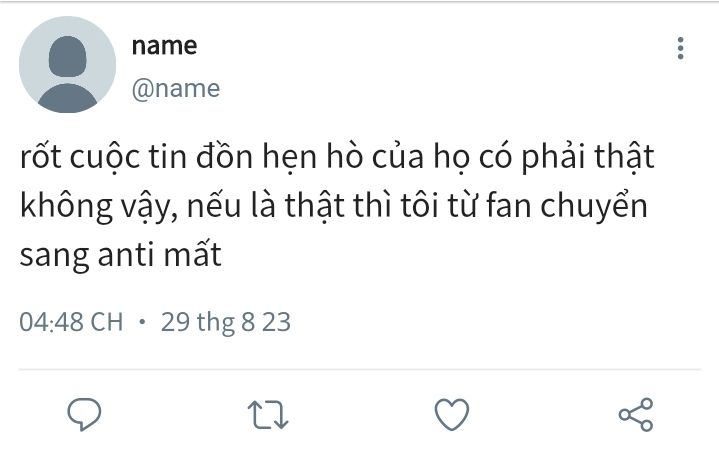Open profile via bold display name
719x459 pixels.
(x=164, y=46)
